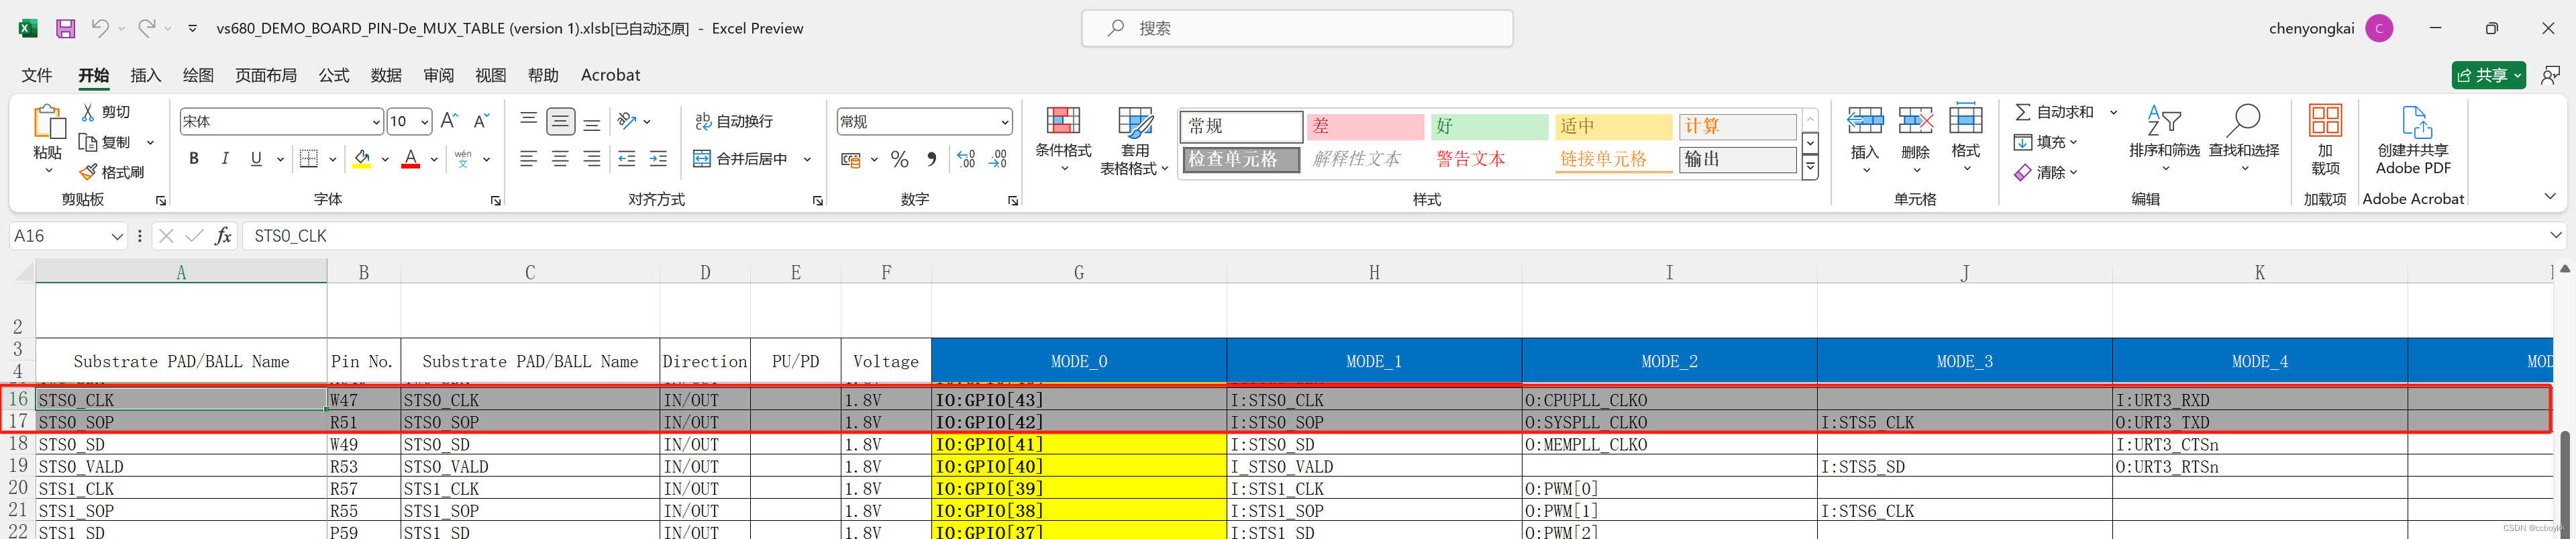Toggle left text alignment

click(529, 158)
